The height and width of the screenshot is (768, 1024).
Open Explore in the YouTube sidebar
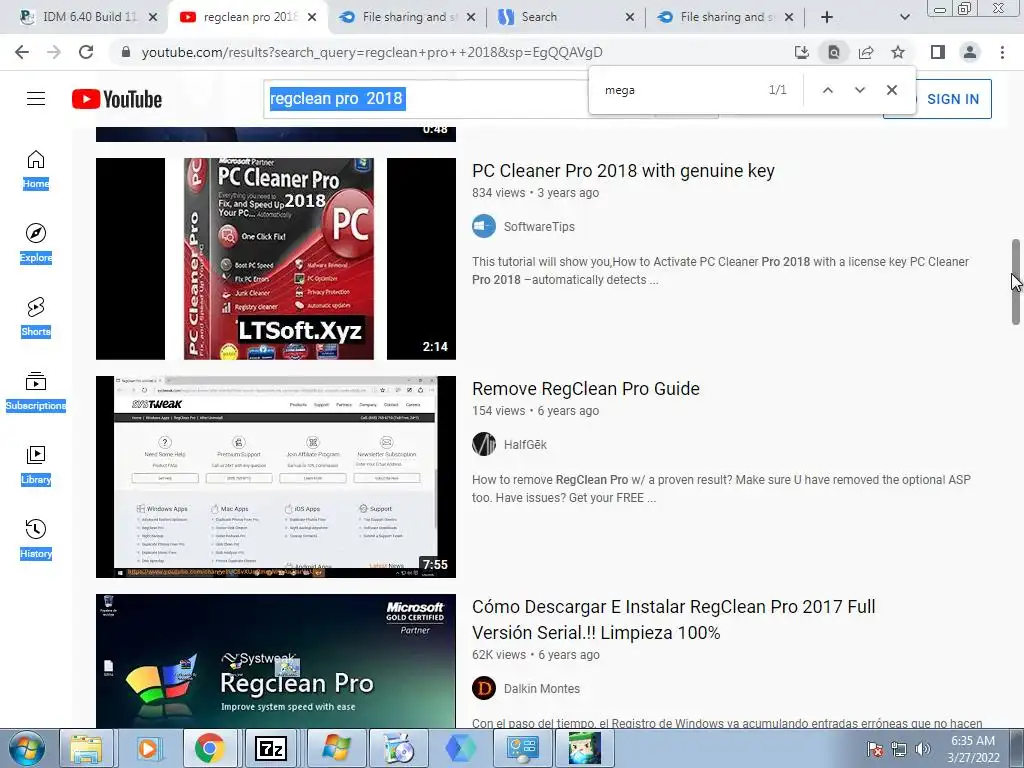click(x=36, y=243)
